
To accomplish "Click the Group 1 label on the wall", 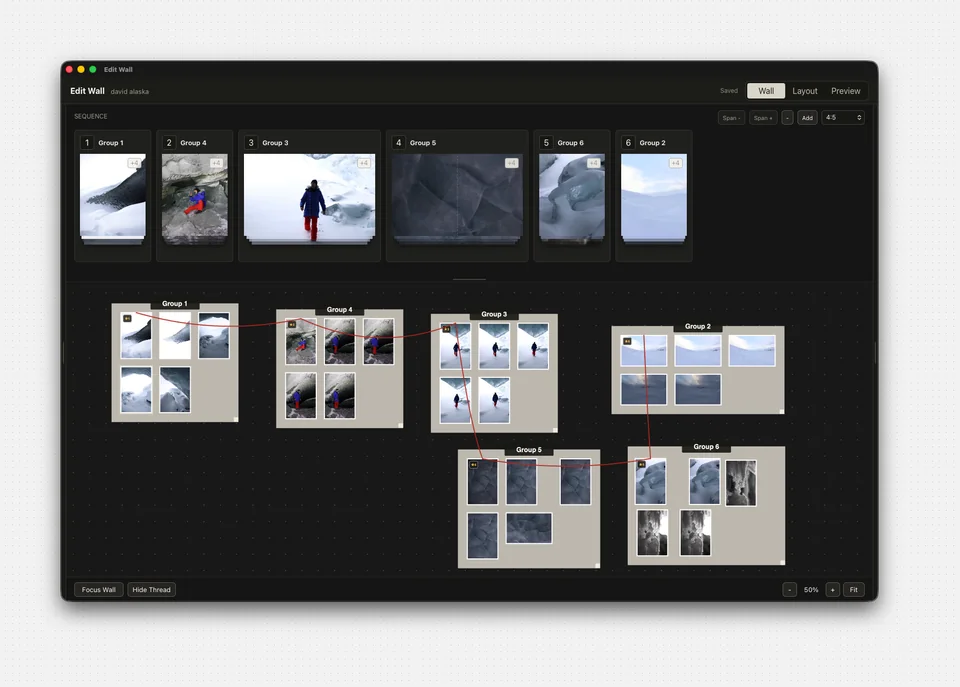I will [x=174, y=304].
